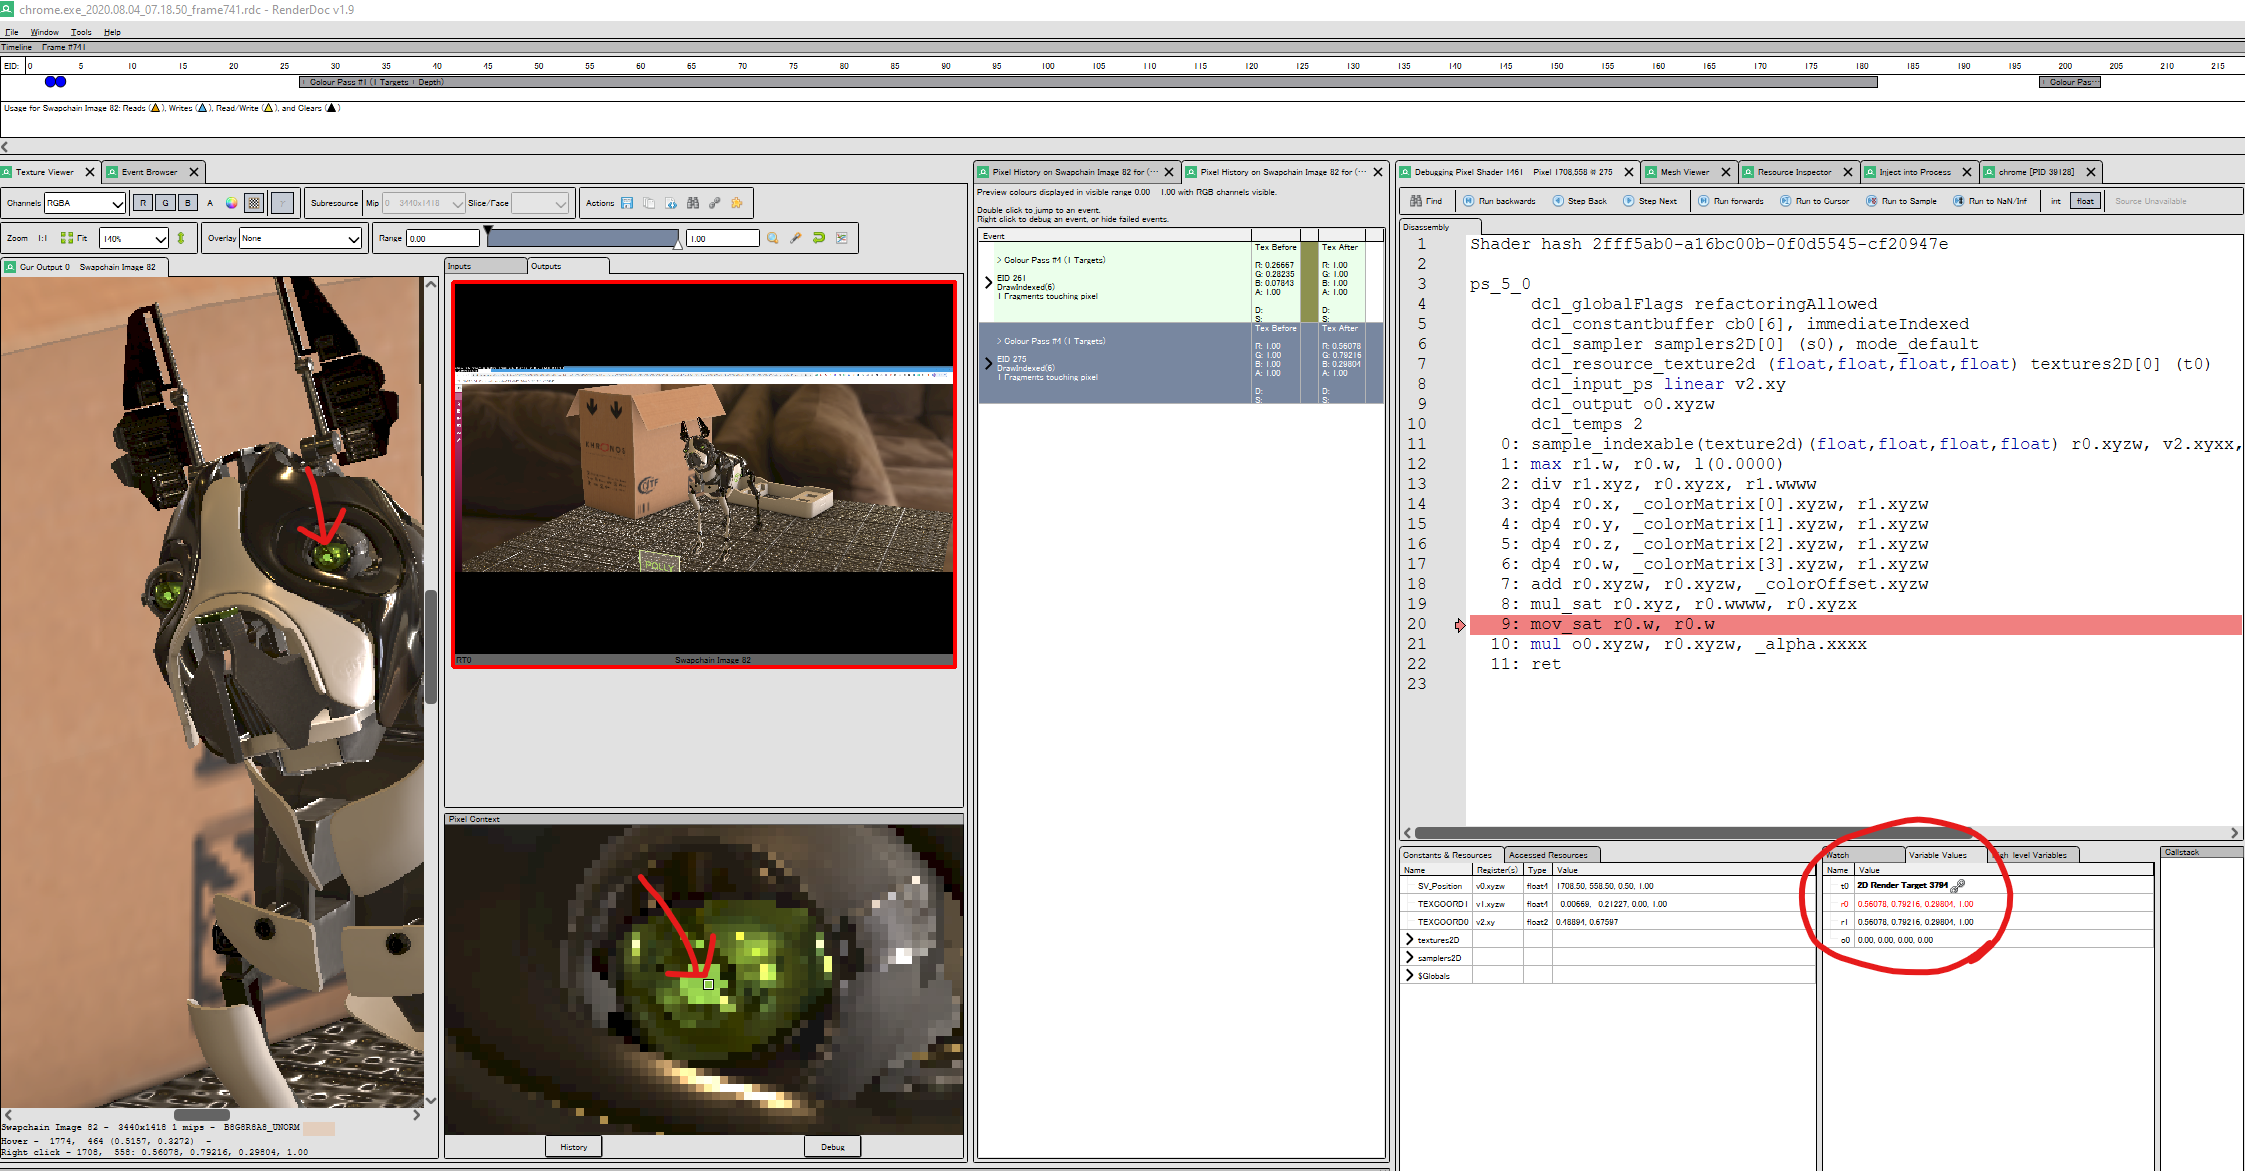
Task: Toggle checkerboard alpha background button
Action: 254,203
